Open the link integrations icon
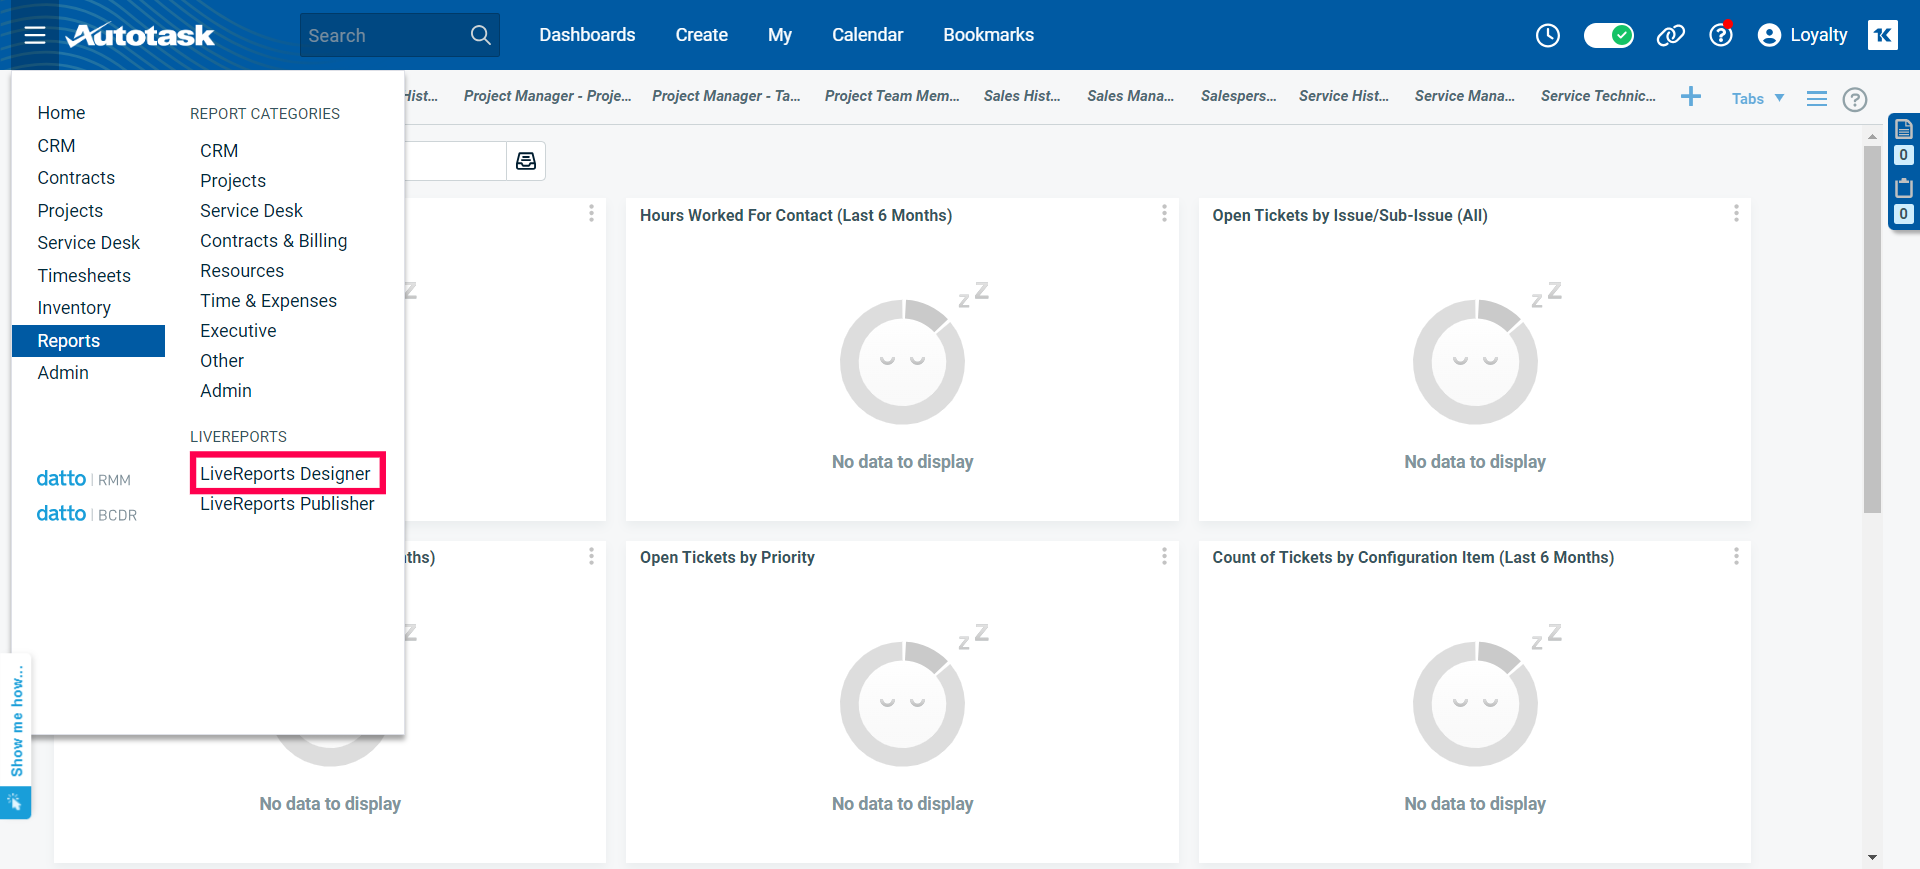 pyautogui.click(x=1670, y=35)
